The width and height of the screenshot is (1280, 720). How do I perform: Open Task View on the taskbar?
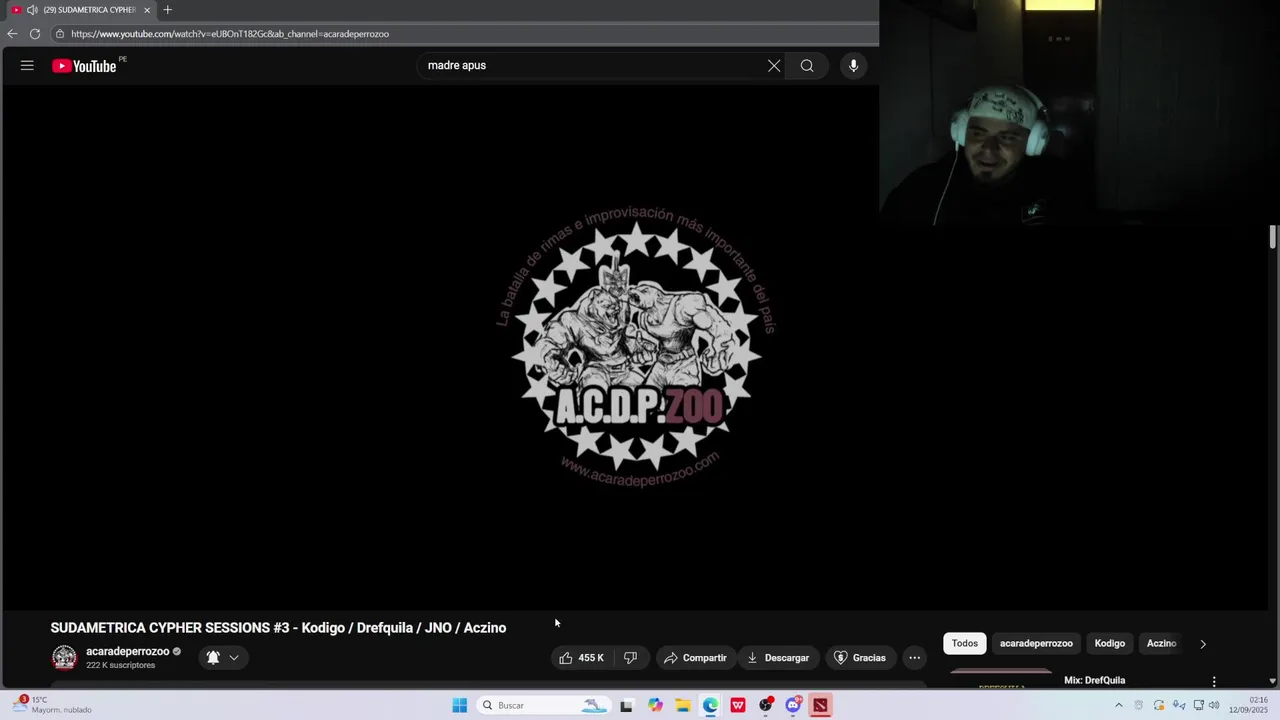pyautogui.click(x=627, y=706)
